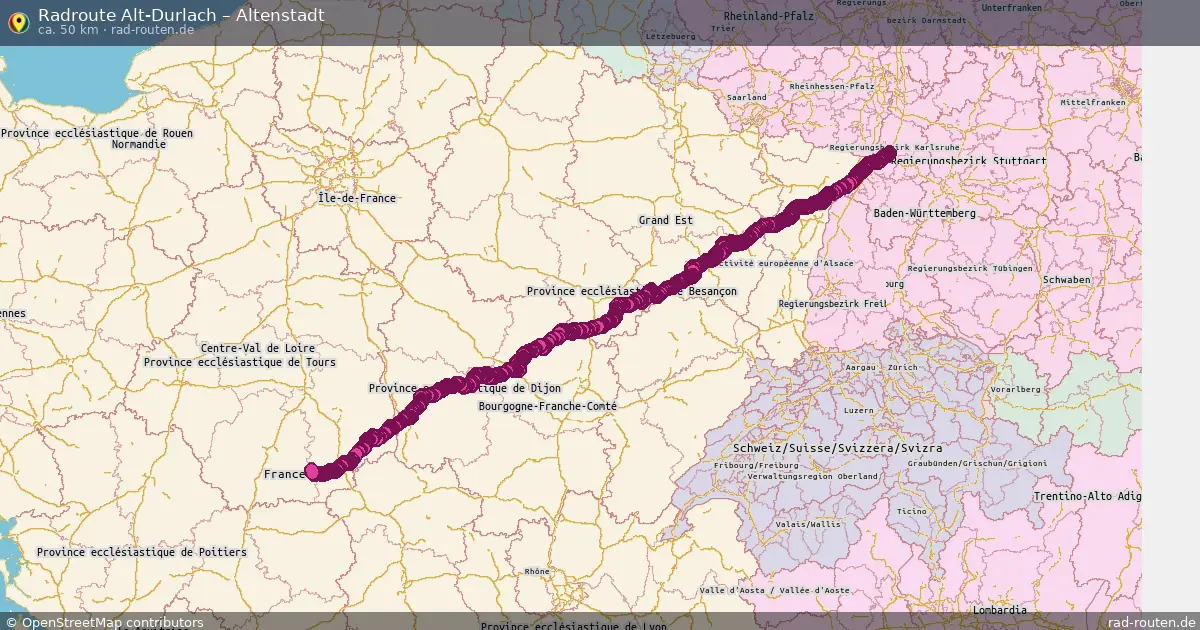The width and height of the screenshot is (1200, 630).
Task: Select the Regierungsbezirk Stuttgart label
Action: point(968,161)
